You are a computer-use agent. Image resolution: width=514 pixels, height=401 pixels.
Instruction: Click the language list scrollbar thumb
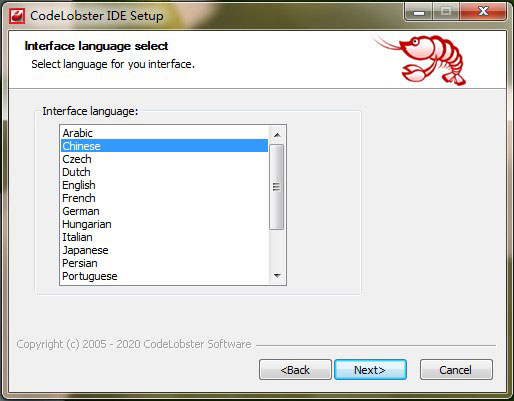pyautogui.click(x=277, y=187)
